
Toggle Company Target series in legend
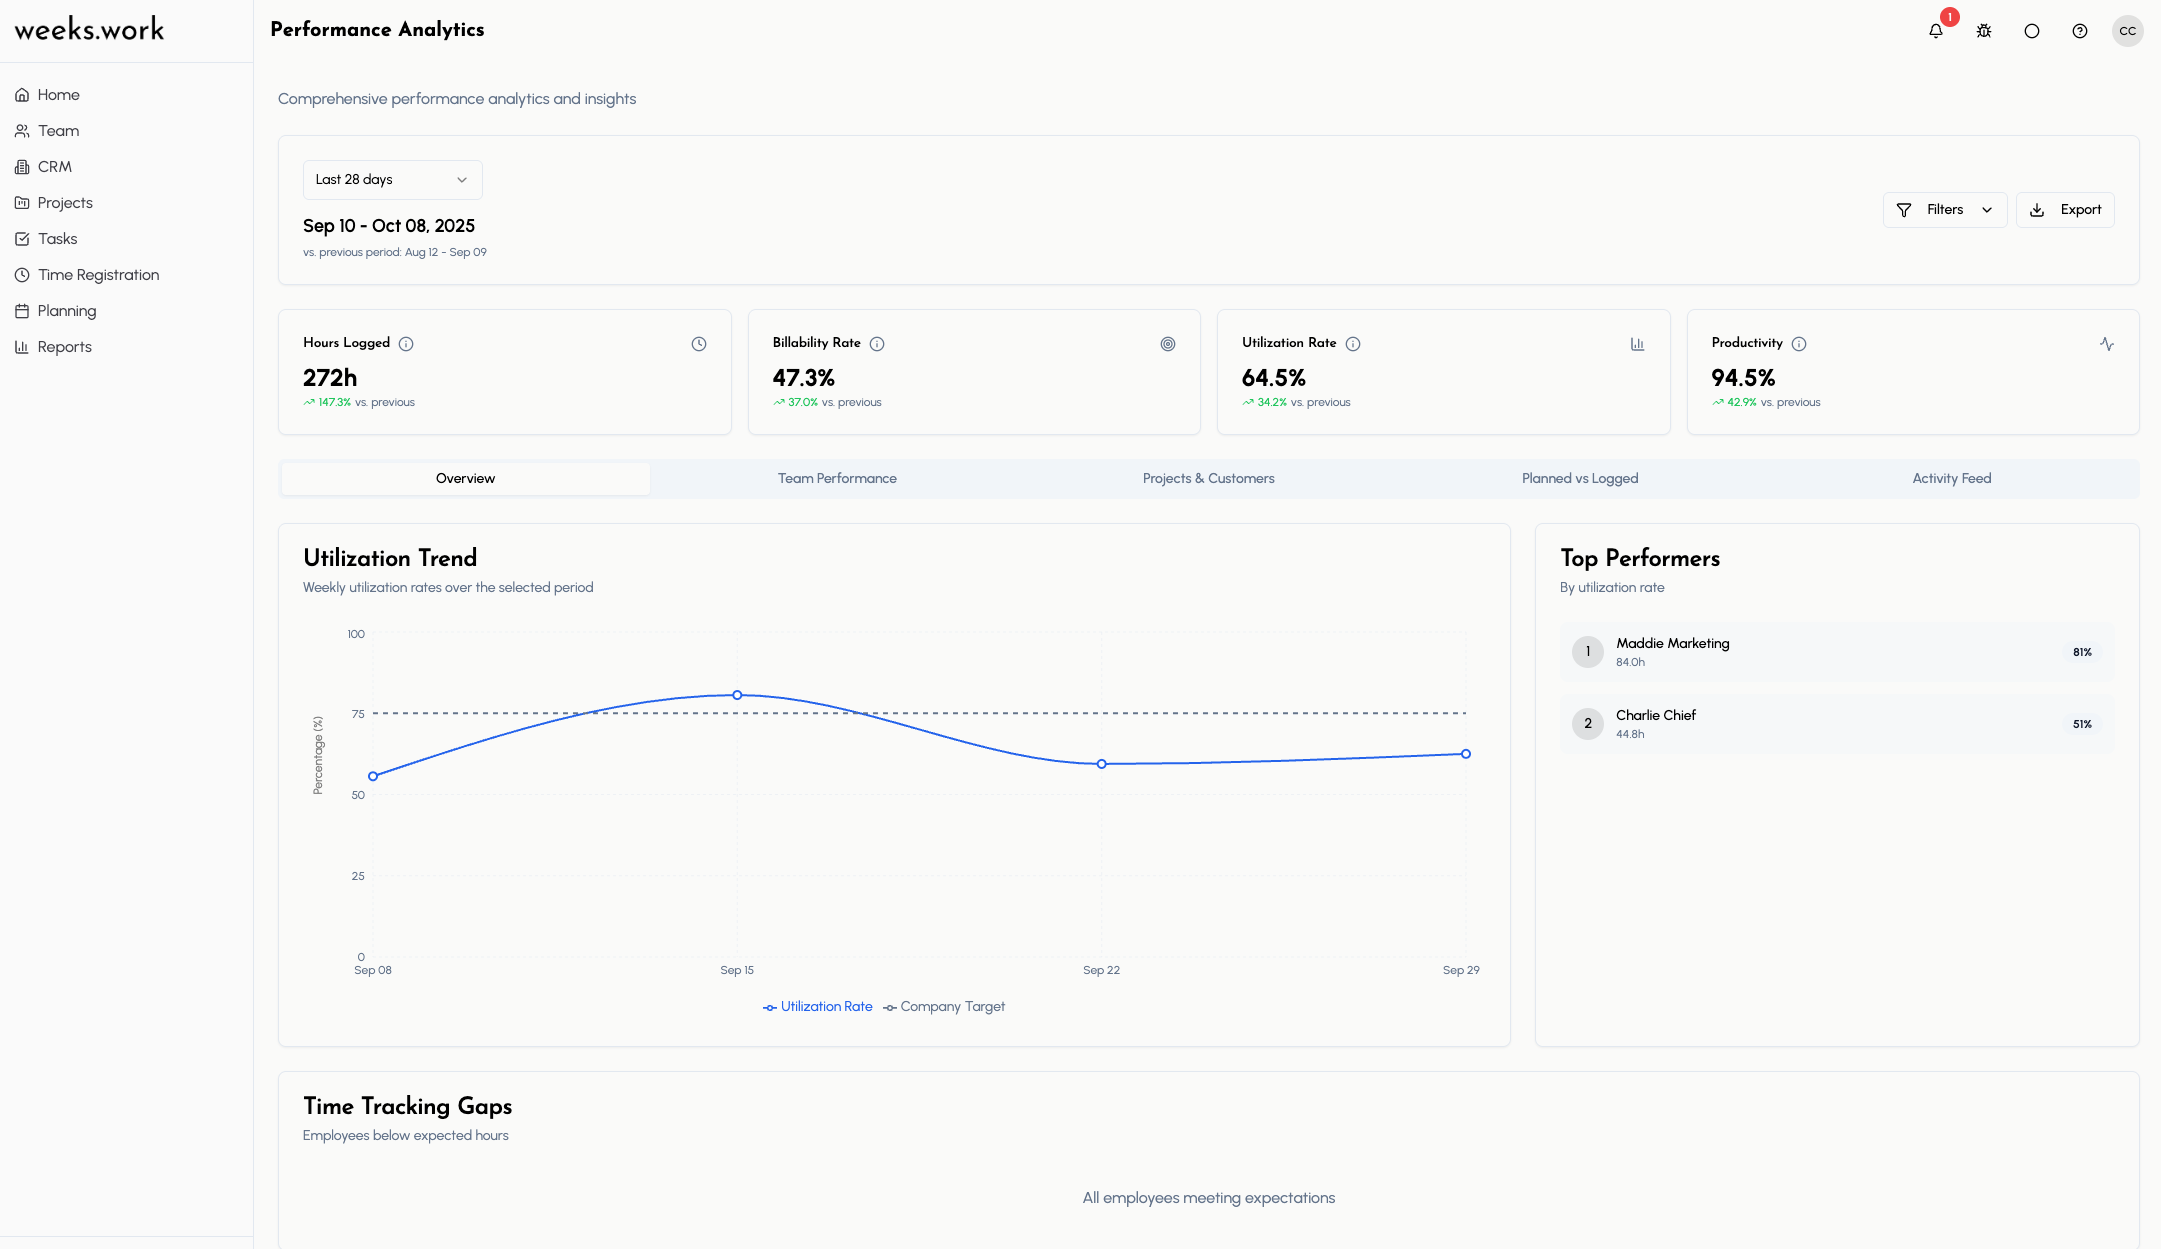(943, 1007)
